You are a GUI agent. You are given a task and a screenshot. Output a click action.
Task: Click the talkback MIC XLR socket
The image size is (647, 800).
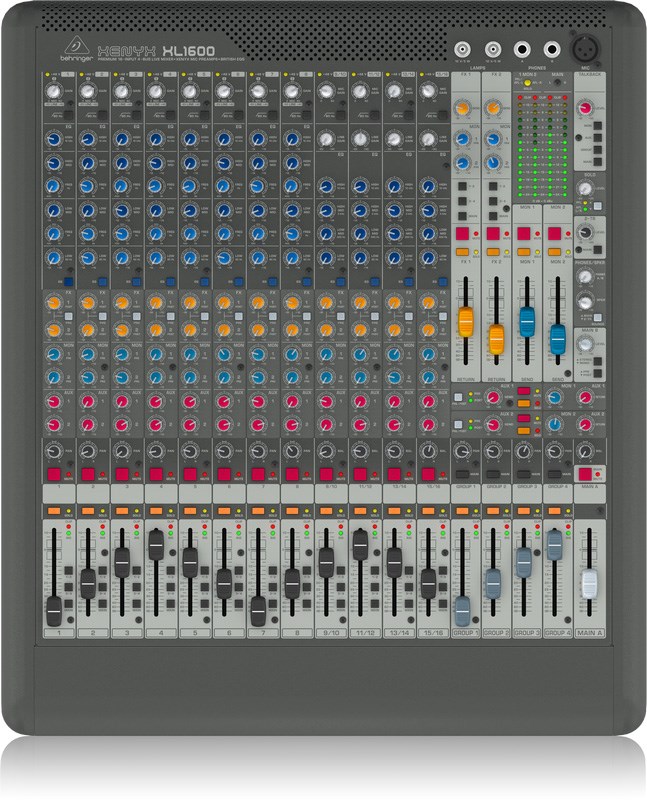tap(584, 49)
